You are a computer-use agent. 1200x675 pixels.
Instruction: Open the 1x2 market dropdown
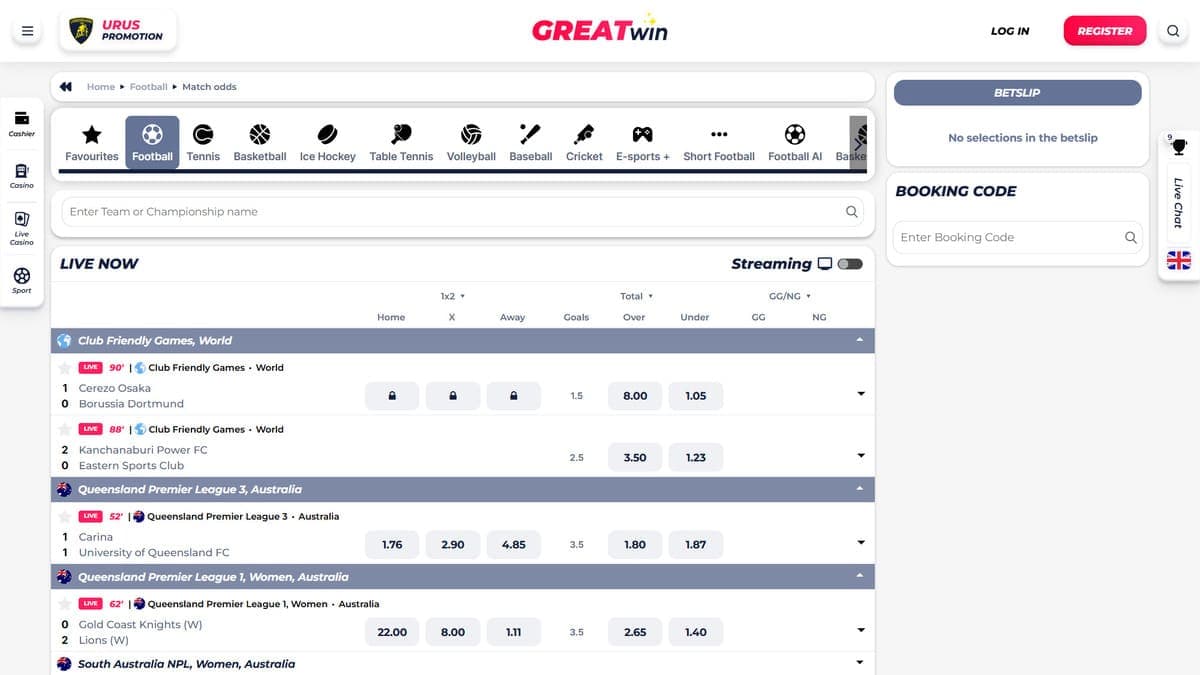[452, 296]
